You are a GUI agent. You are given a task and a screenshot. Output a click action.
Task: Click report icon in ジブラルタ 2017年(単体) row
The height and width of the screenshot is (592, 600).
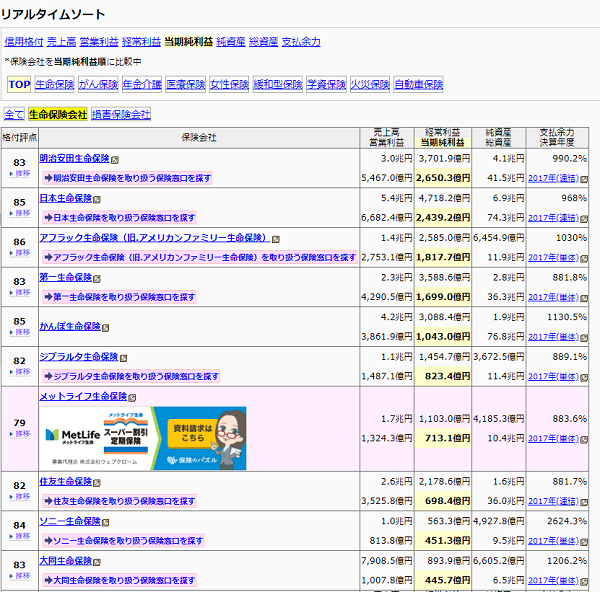tap(584, 378)
